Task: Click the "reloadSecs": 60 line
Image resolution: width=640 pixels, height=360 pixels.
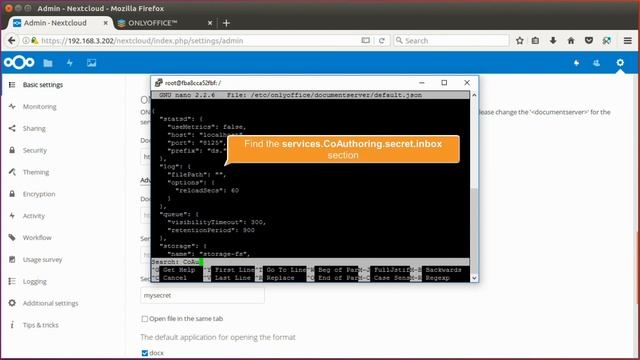Action: point(207,191)
